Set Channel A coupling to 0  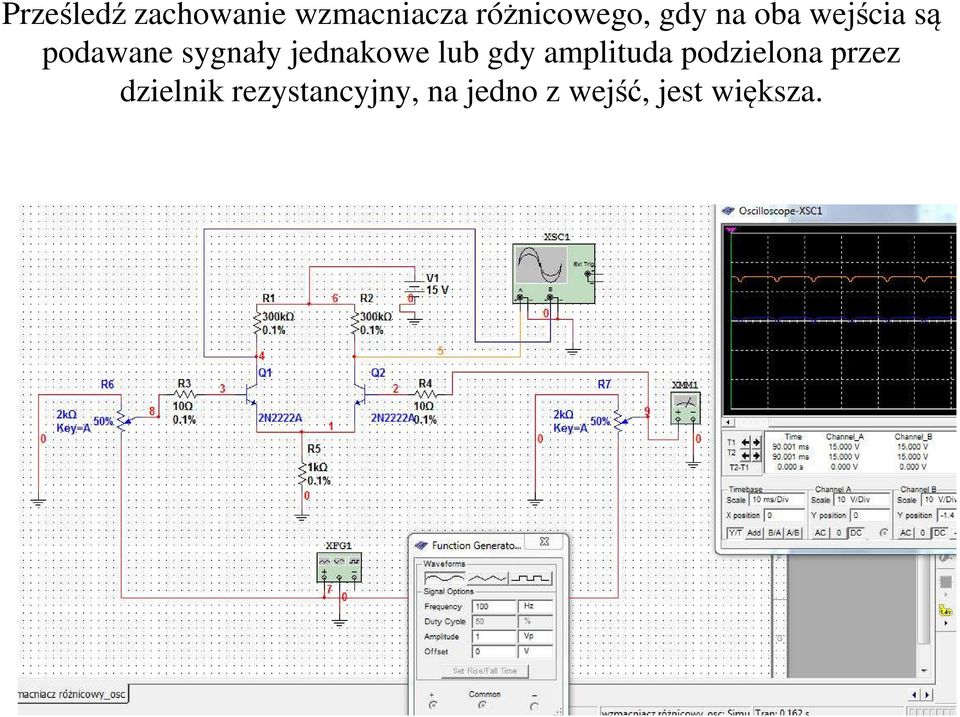839,533
